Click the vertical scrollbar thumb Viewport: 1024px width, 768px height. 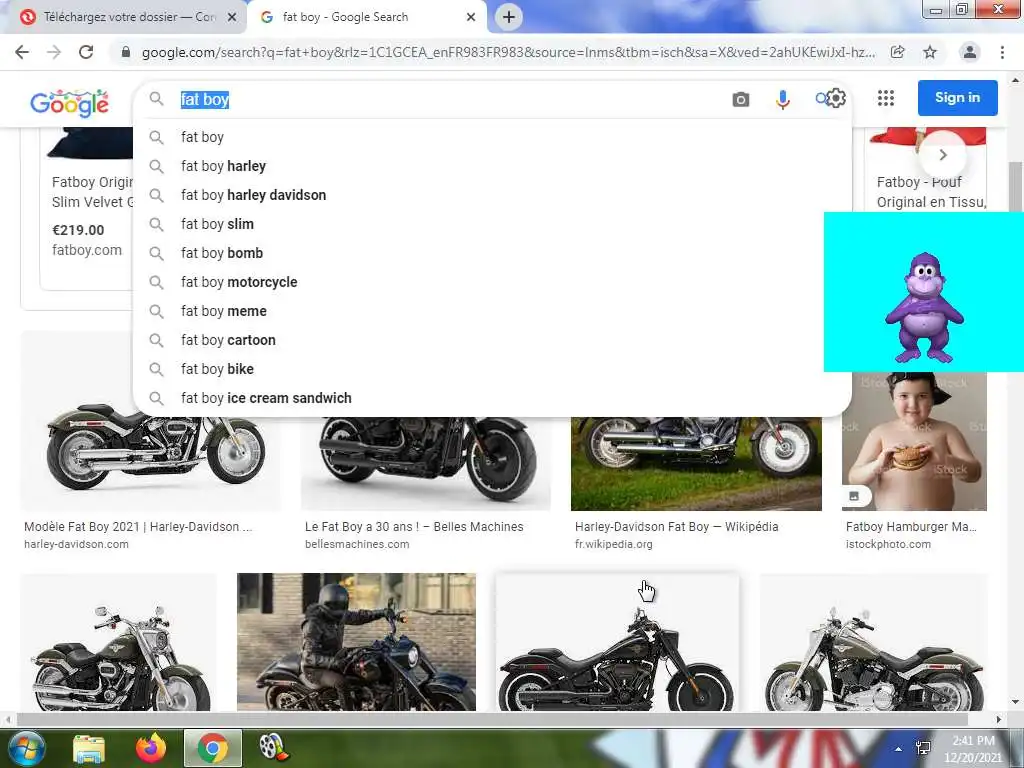point(1016,187)
